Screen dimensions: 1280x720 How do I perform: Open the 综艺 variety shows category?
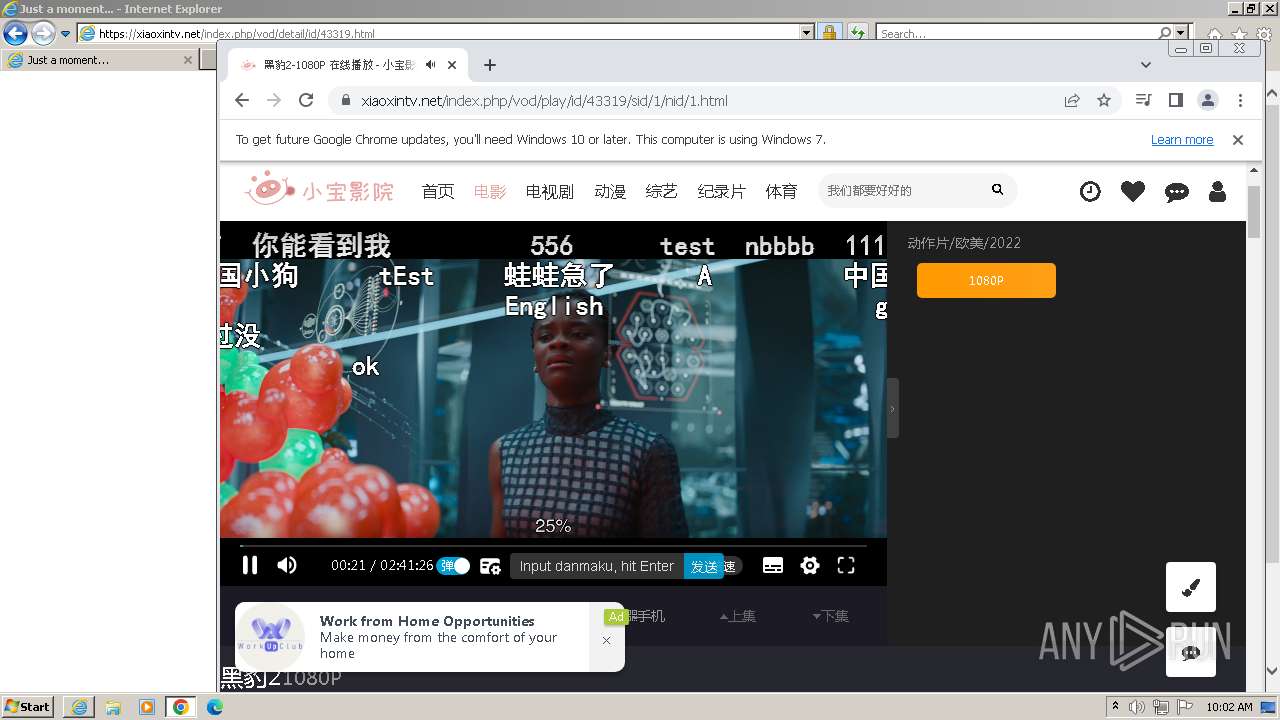[x=662, y=191]
